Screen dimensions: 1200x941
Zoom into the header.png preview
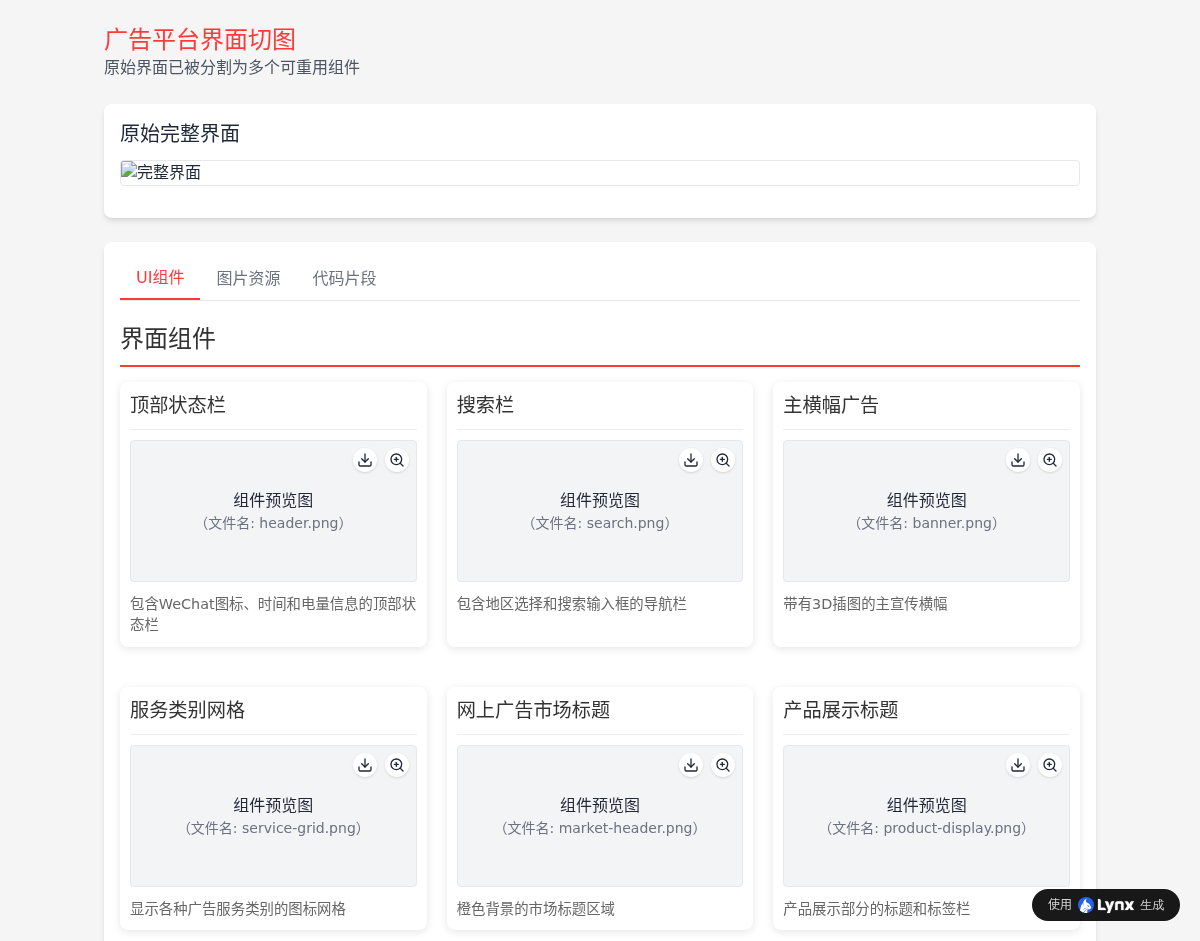[397, 460]
